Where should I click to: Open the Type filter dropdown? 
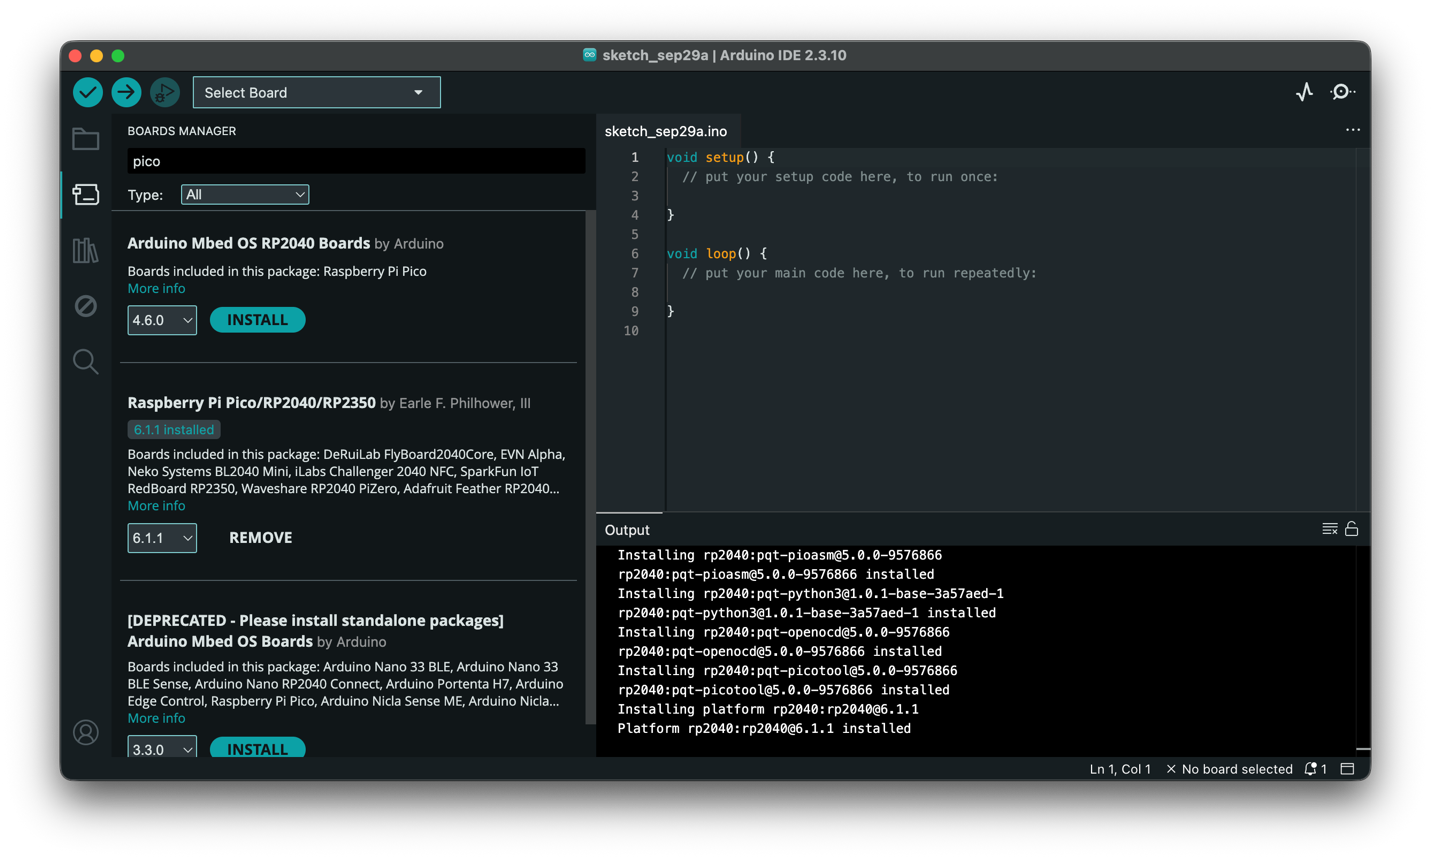(245, 194)
